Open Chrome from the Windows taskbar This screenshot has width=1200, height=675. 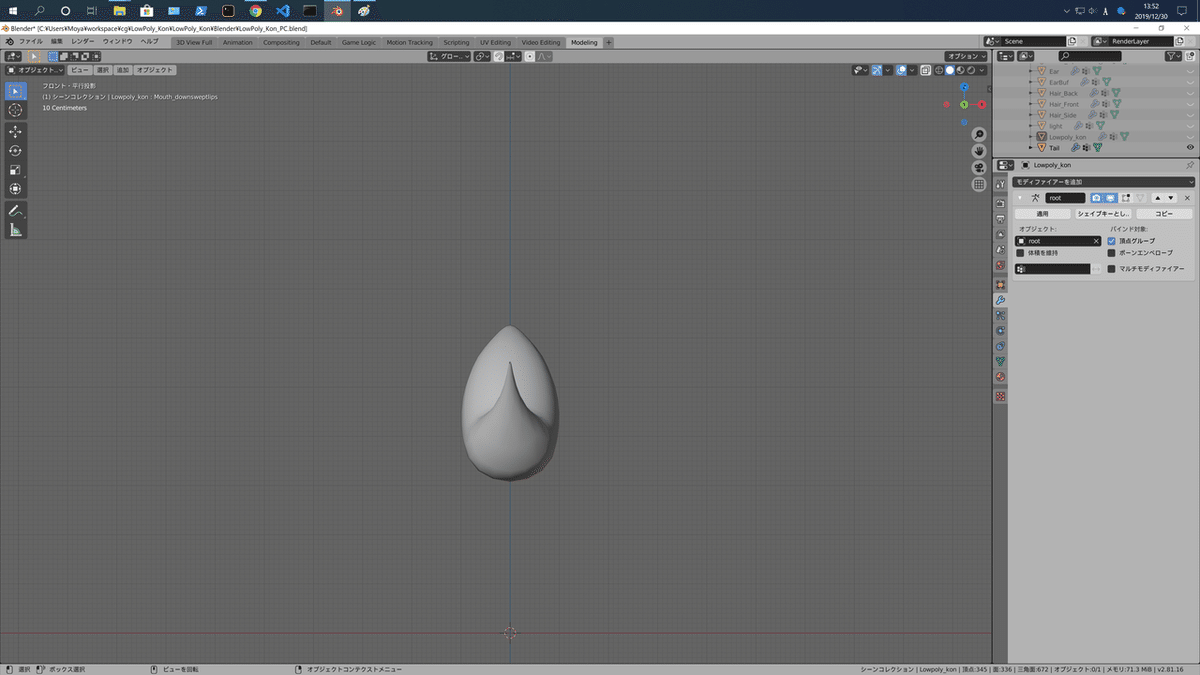point(255,11)
